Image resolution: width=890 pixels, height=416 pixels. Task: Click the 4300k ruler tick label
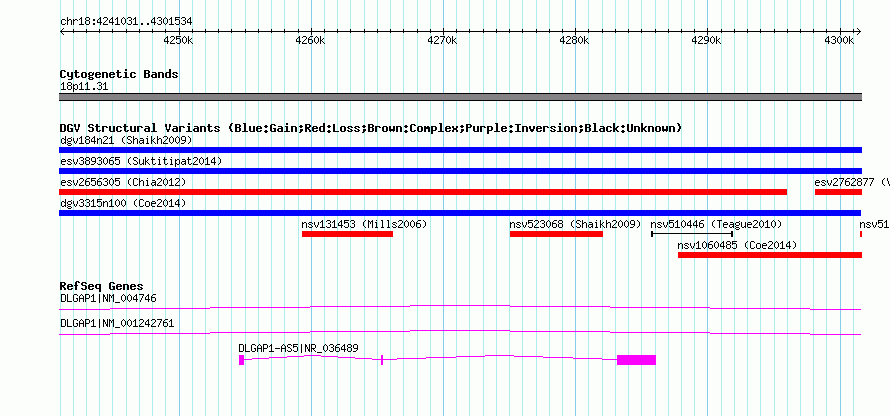tap(840, 40)
